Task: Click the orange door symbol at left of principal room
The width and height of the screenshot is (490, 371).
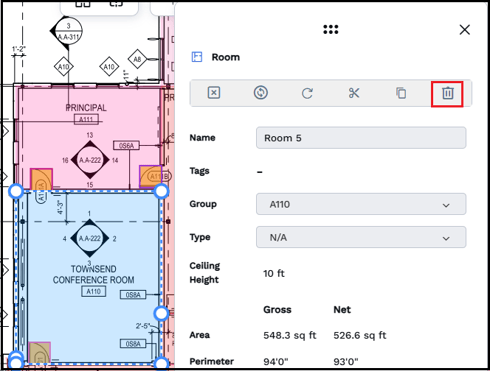Action: [x=41, y=179]
